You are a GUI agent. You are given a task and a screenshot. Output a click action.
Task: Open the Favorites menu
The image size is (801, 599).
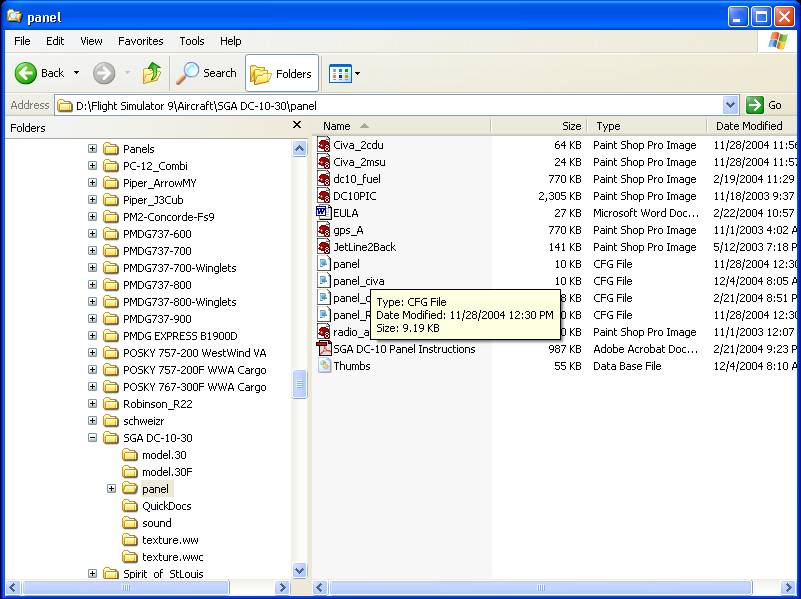tap(140, 41)
